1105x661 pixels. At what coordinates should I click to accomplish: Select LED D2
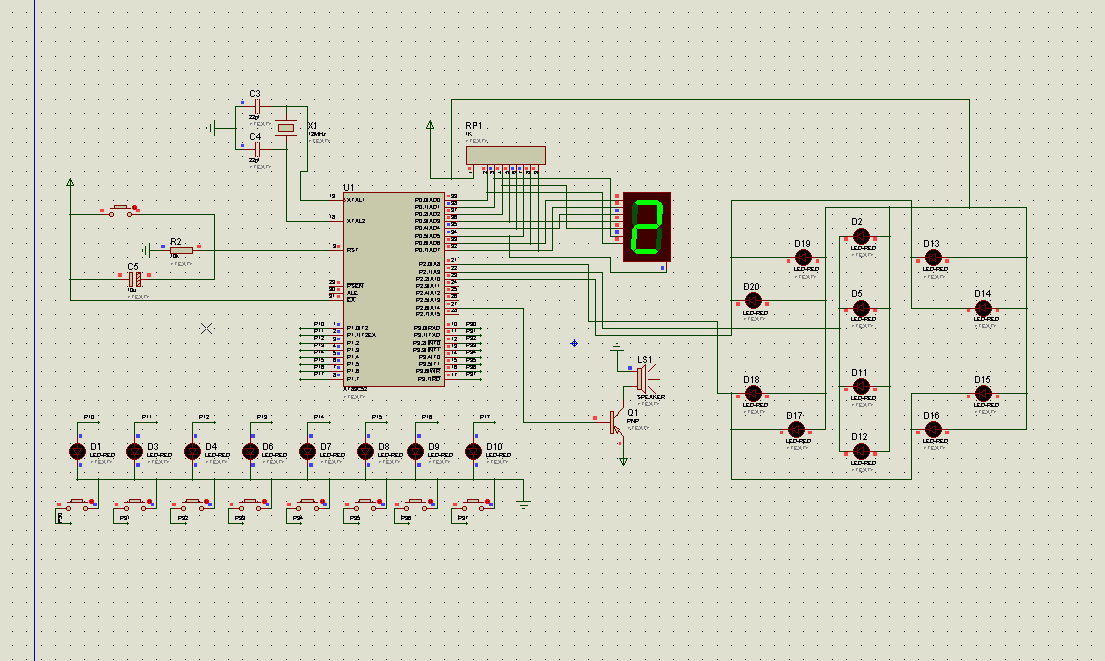click(x=861, y=237)
